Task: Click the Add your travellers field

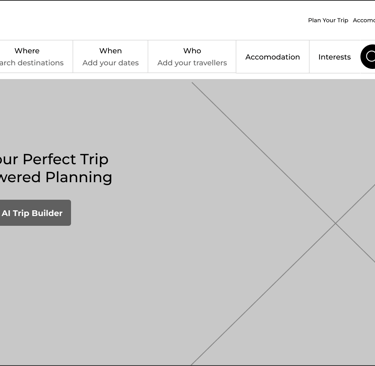Action: coord(192,63)
